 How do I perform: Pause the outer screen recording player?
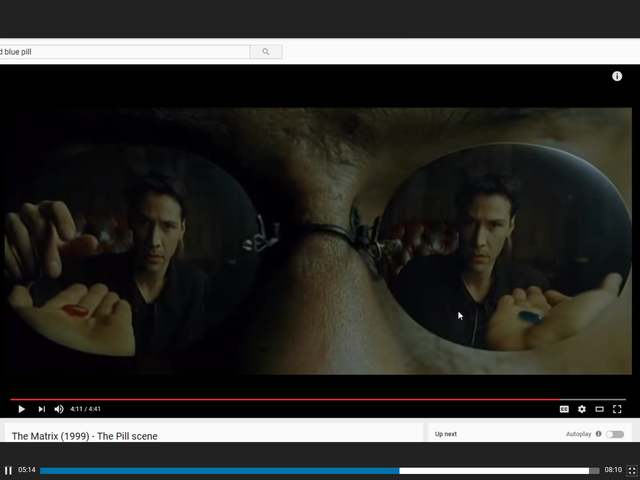(8, 470)
